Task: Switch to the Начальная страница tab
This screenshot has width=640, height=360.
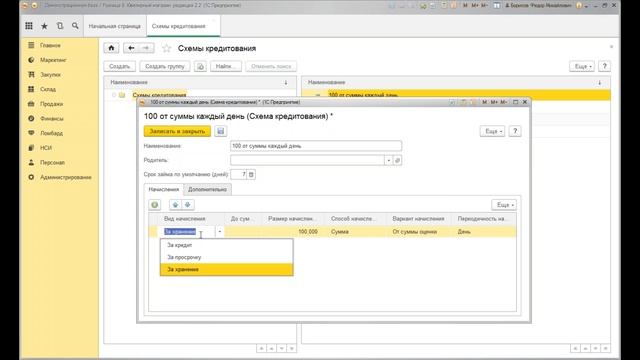Action: [x=115, y=26]
